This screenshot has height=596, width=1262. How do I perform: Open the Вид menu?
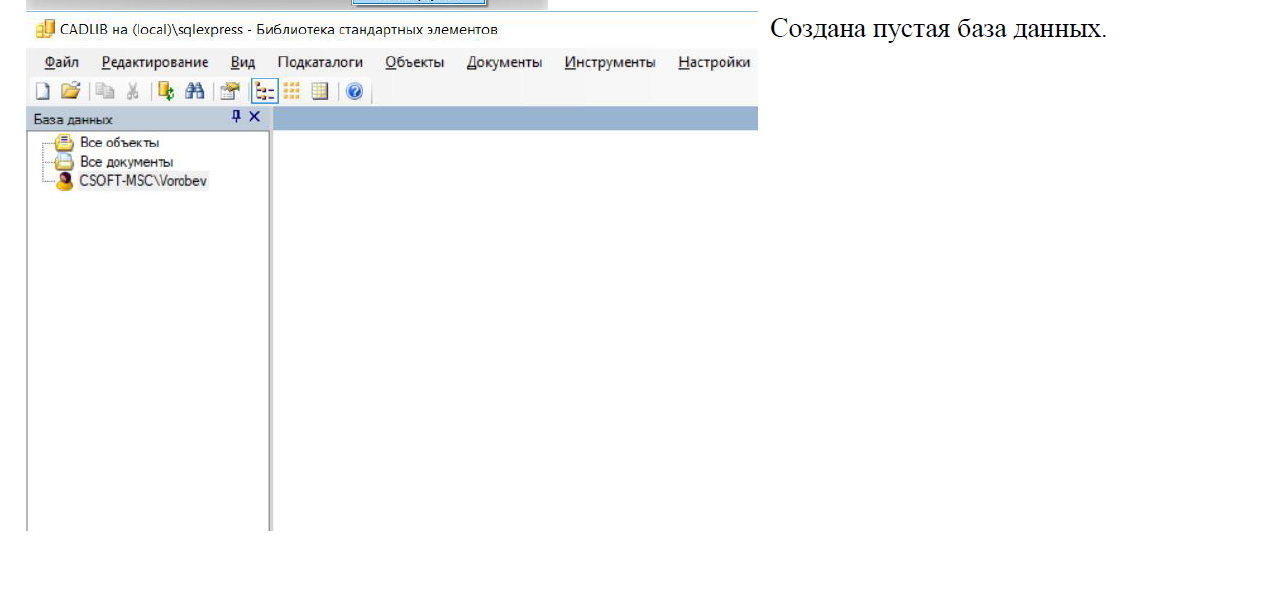[243, 62]
